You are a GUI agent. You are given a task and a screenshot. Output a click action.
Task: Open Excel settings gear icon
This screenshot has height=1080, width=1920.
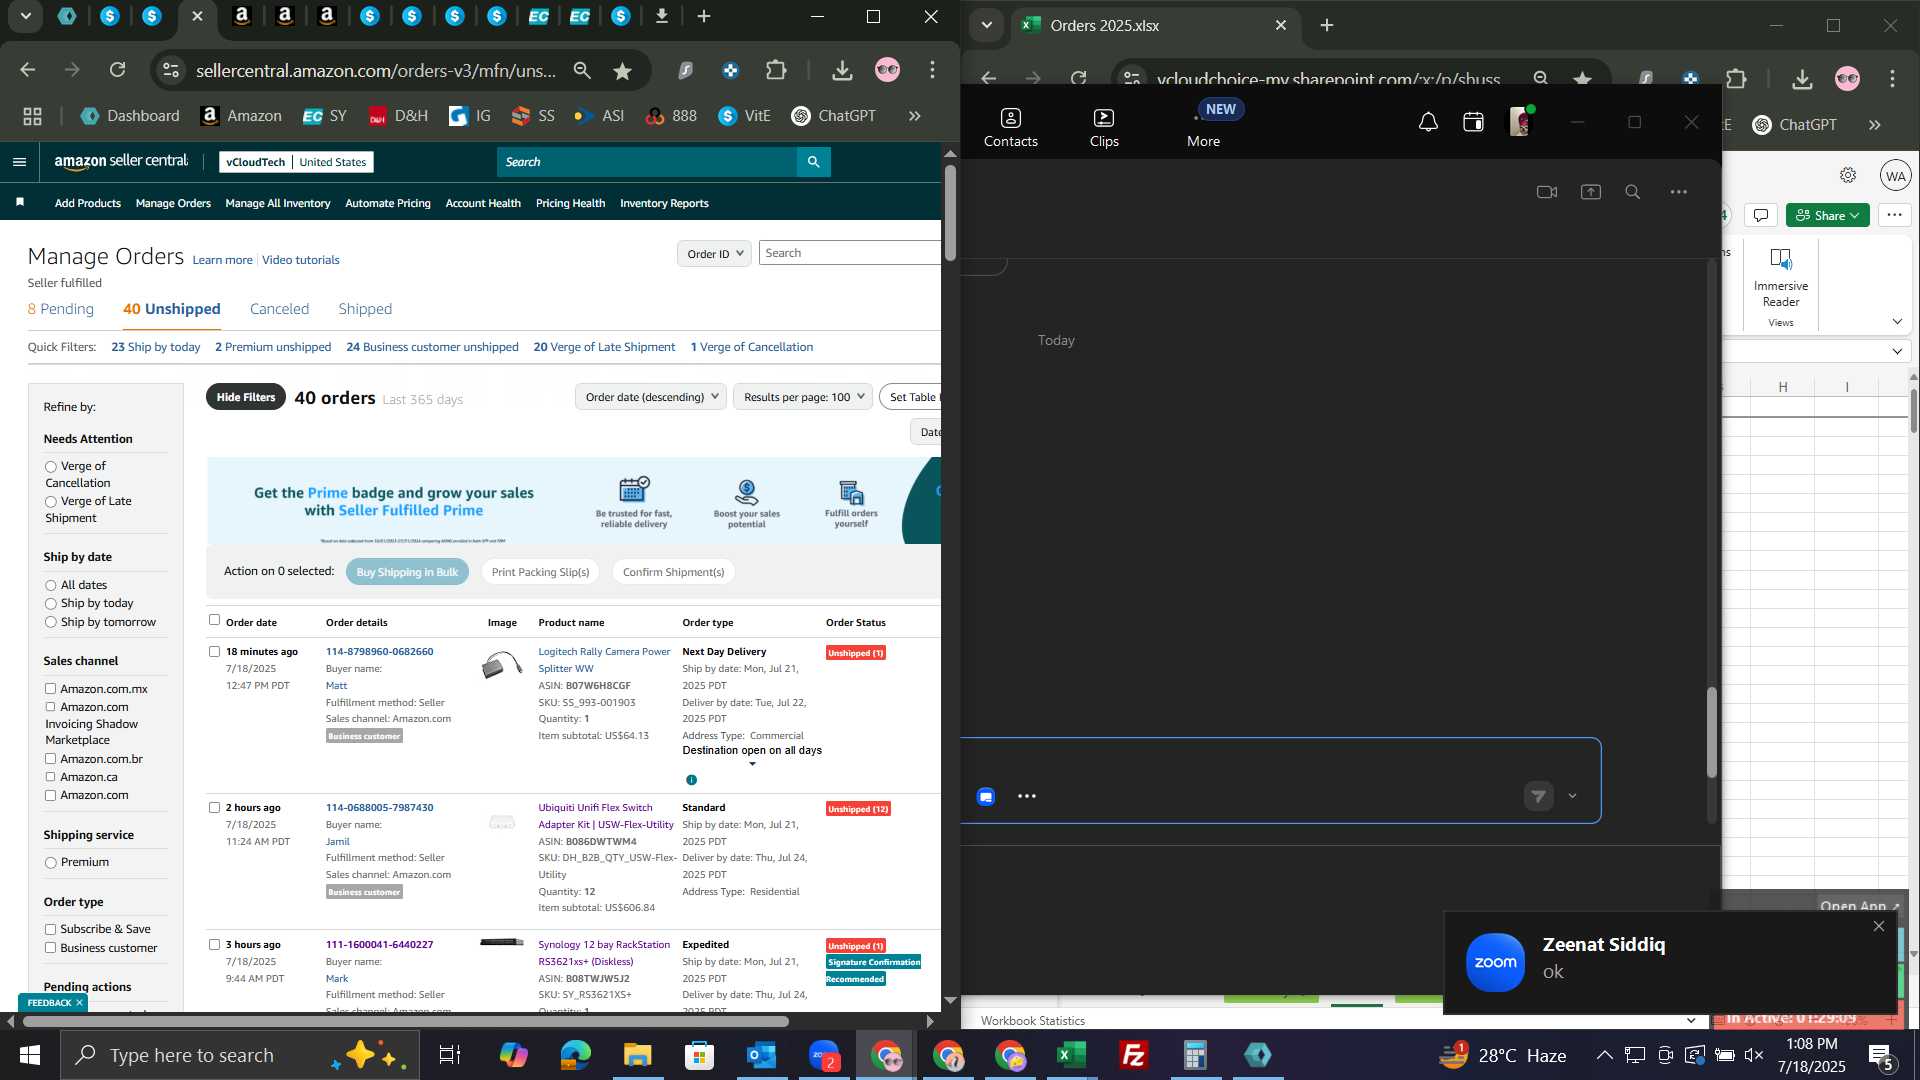tap(1848, 175)
